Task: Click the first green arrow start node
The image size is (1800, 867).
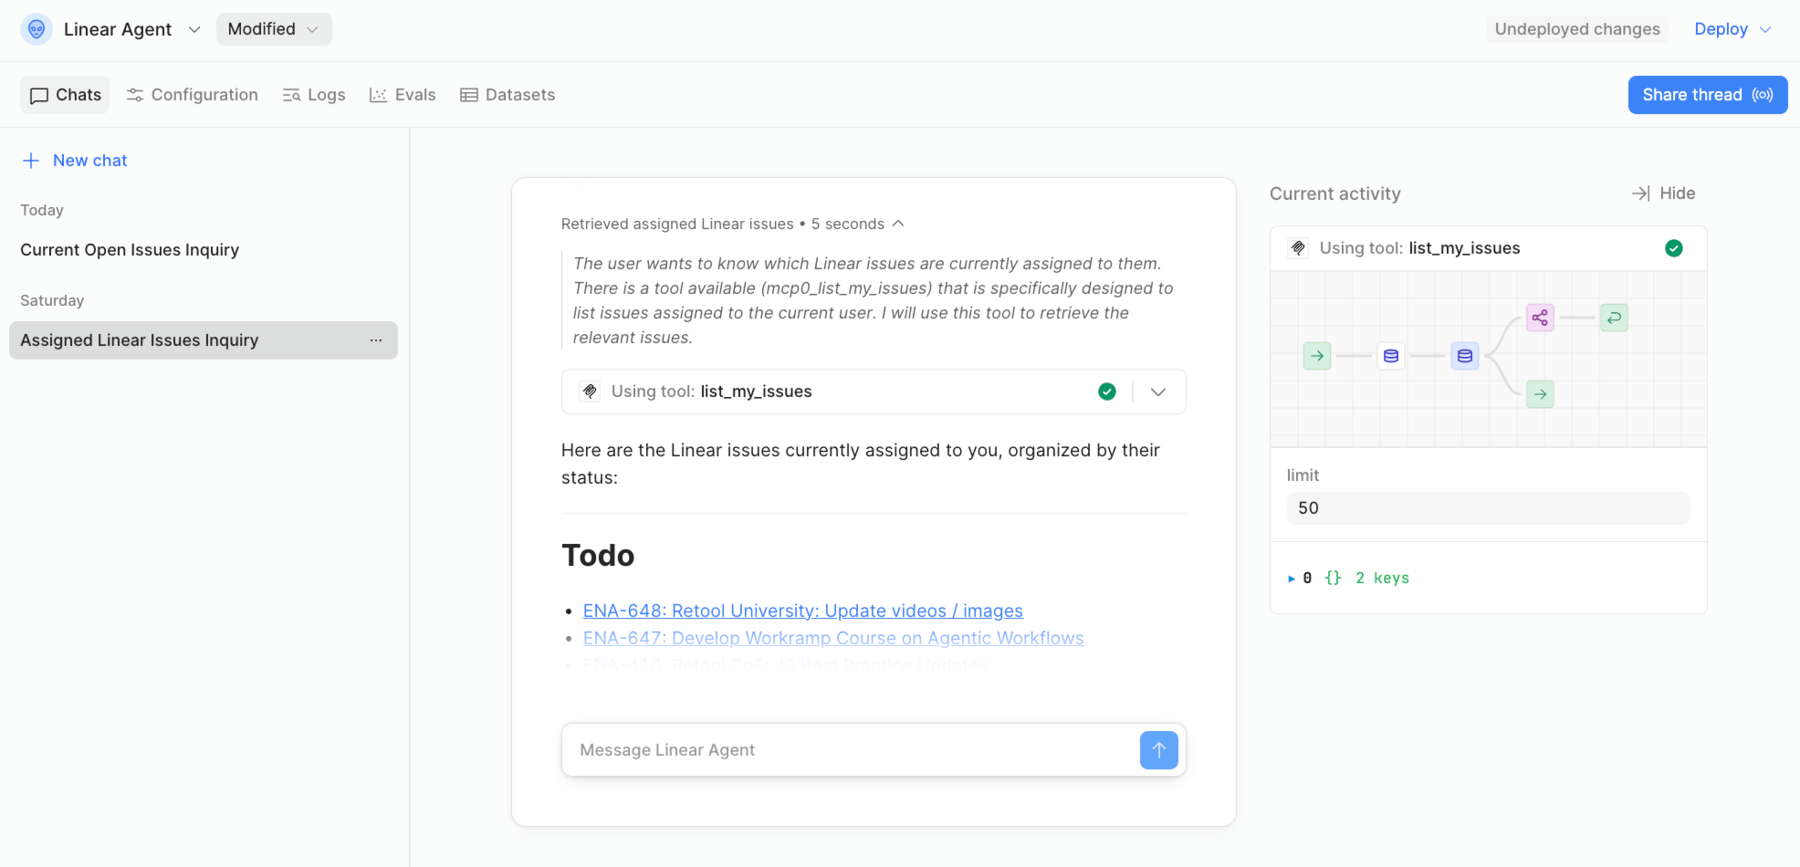Action: 1317,356
